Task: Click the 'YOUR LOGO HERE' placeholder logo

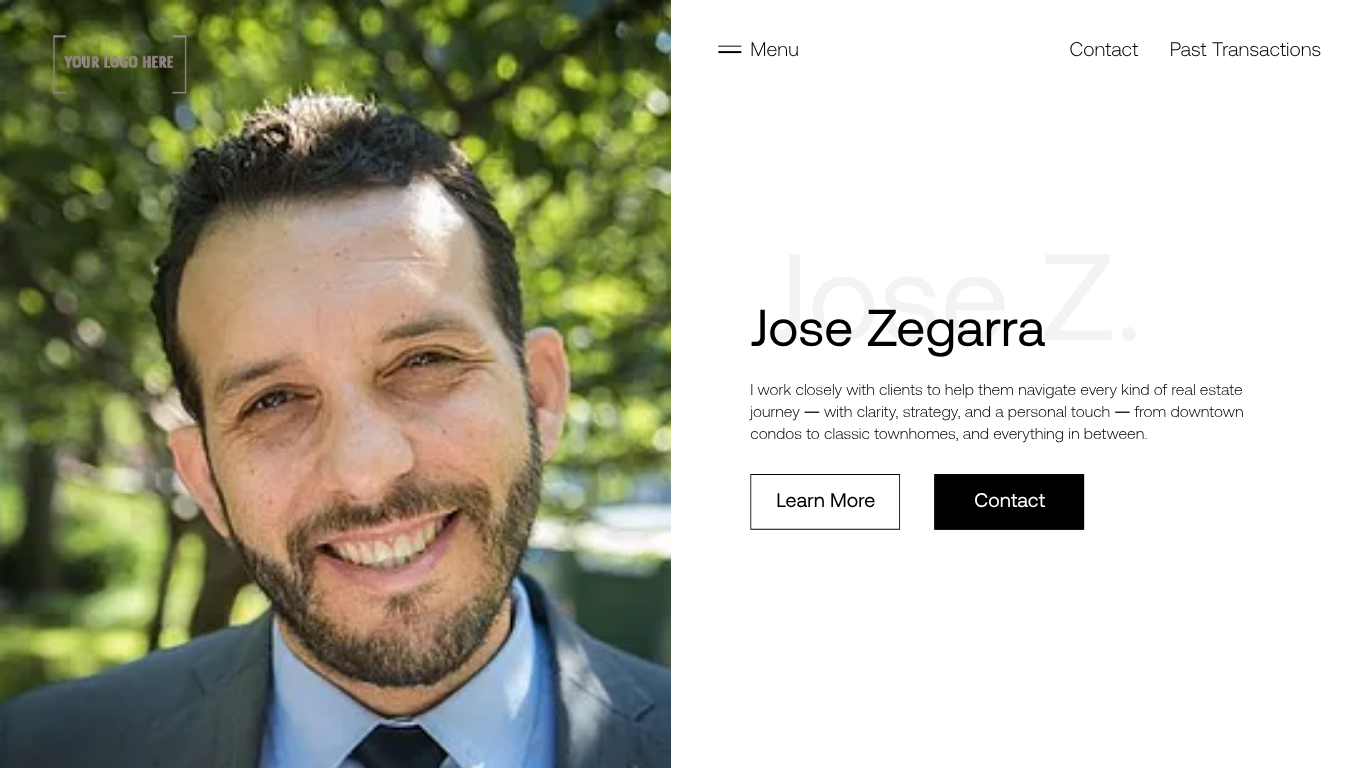Action: pos(119,63)
